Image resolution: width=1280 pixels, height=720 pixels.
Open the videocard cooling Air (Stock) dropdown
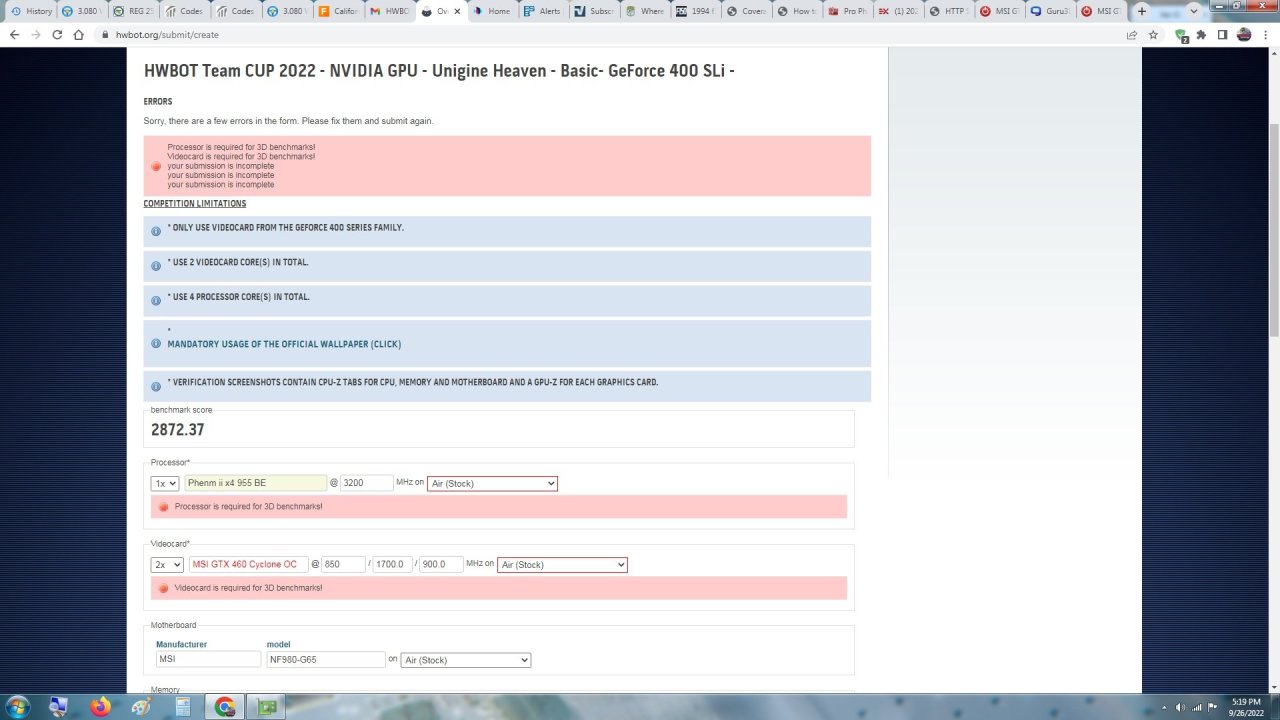(562, 564)
